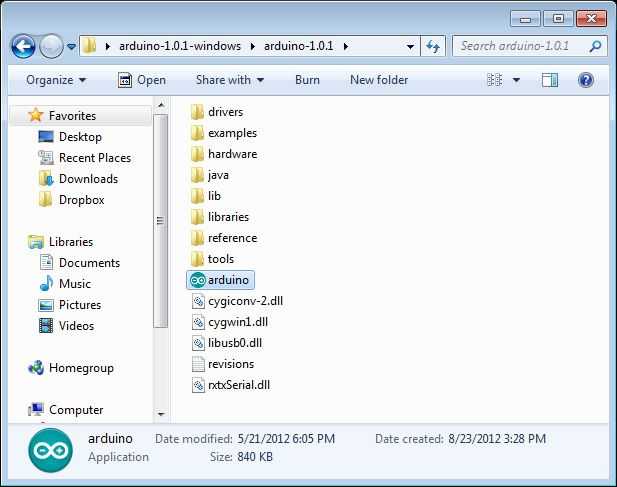Expand arrow after arduino-1.0.1-windows breadcrumb
The width and height of the screenshot is (617, 487).
coord(253,46)
